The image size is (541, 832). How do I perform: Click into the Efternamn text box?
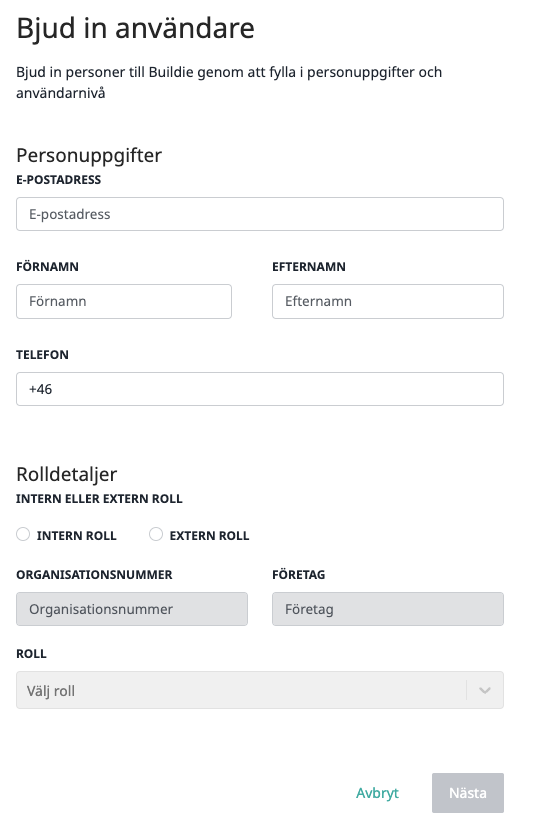pyautogui.click(x=388, y=301)
